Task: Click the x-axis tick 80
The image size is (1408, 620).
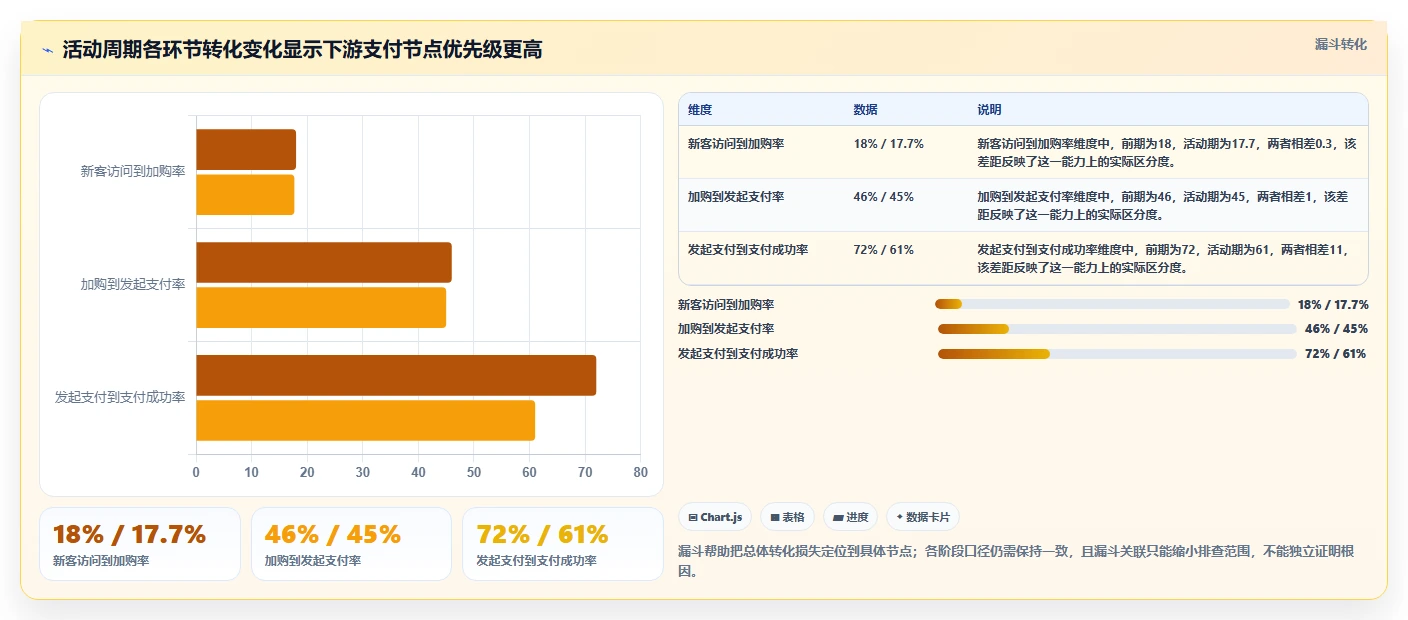Action: click(640, 472)
